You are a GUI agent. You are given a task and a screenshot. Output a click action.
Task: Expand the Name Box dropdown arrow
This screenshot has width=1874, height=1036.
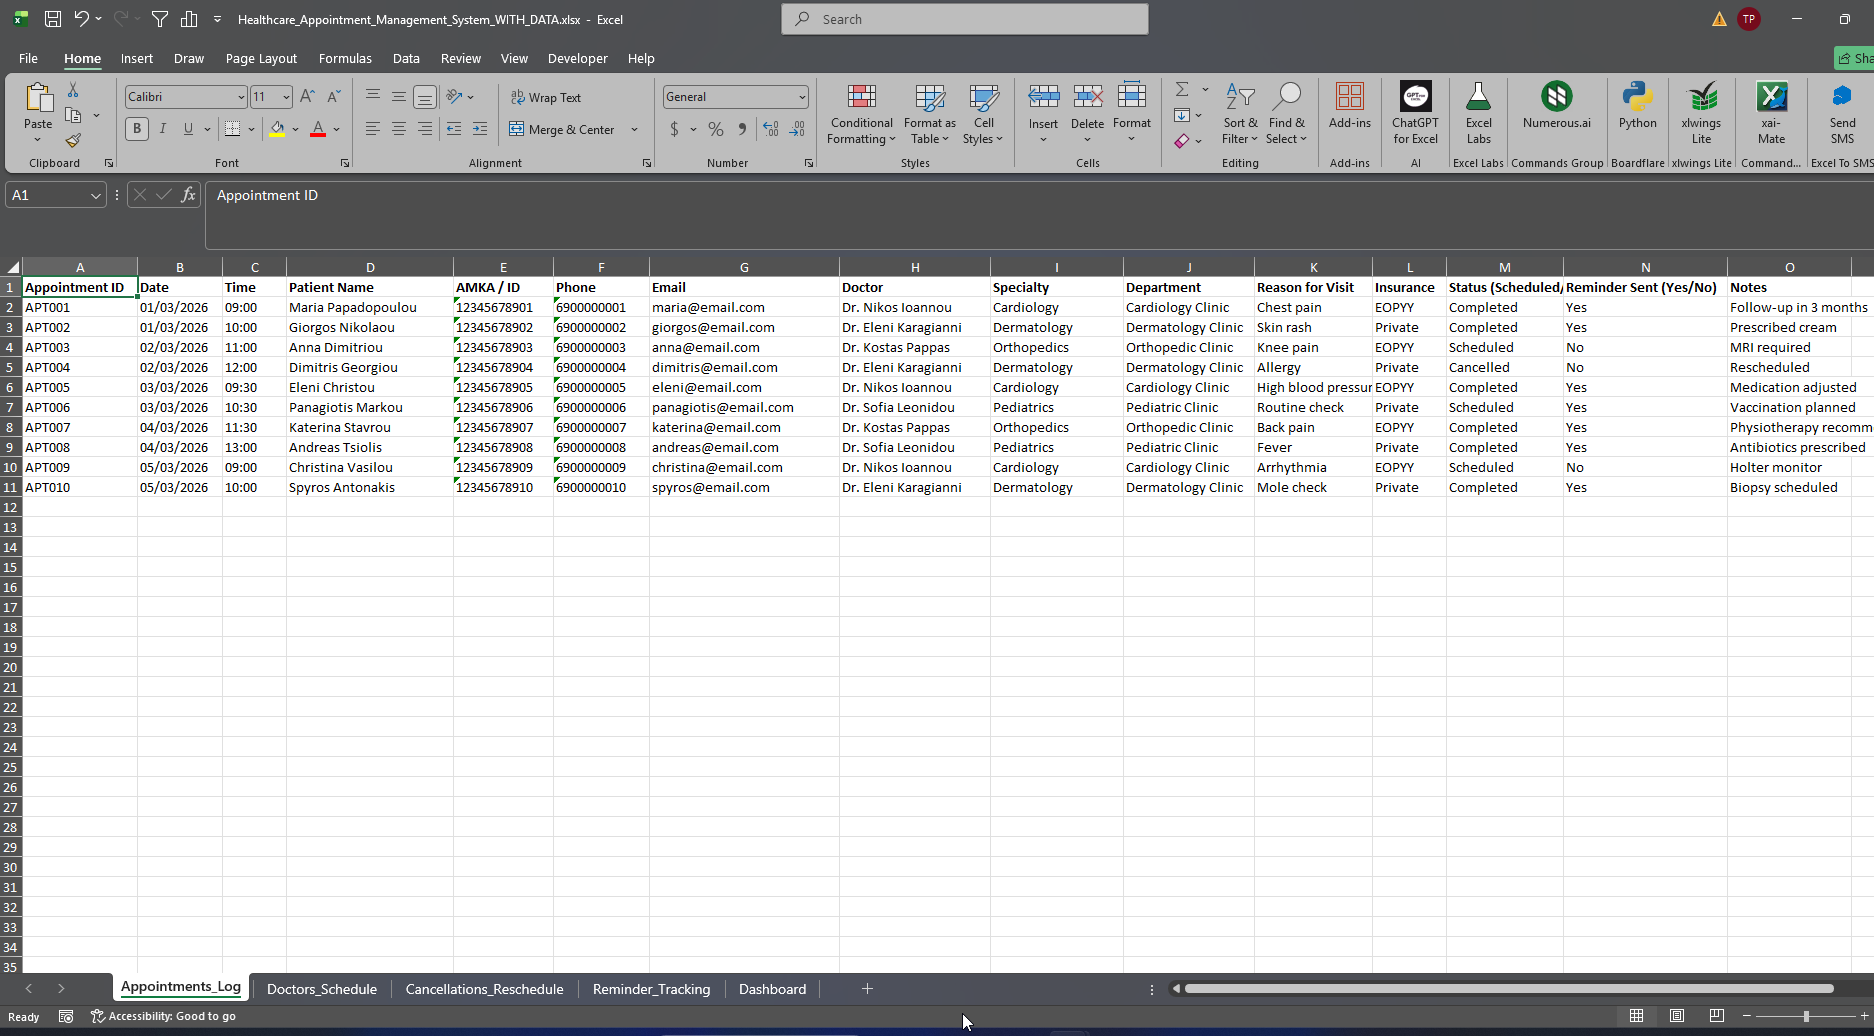pyautogui.click(x=96, y=196)
